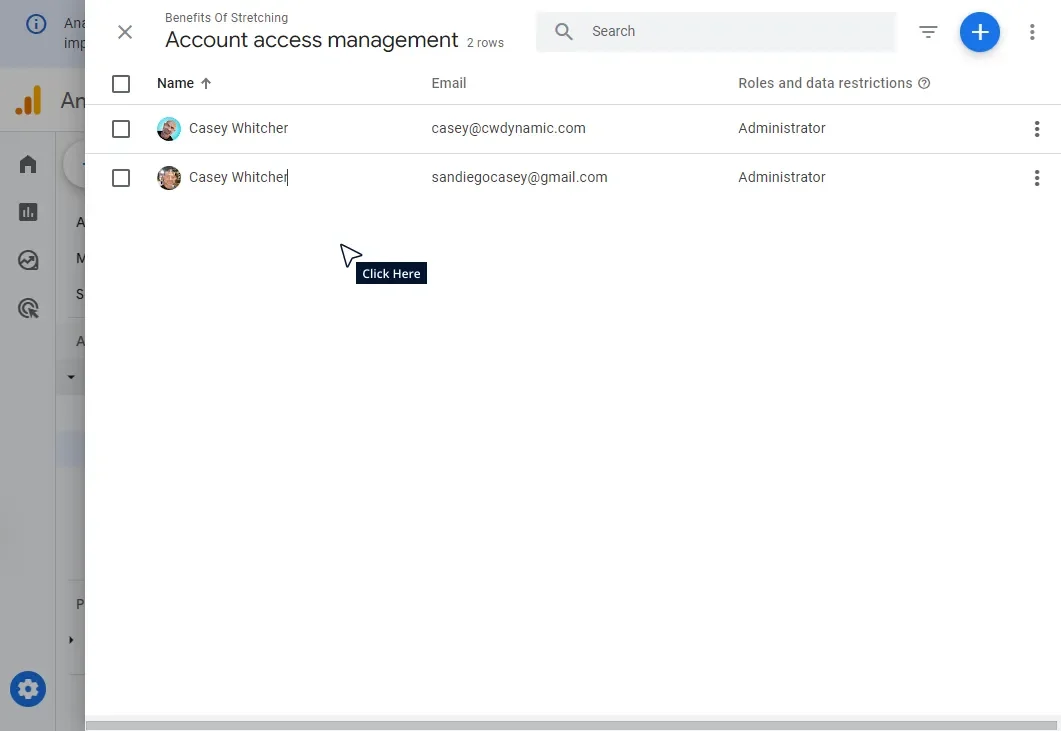Toggle the Name column sort arrow
The height and width of the screenshot is (731, 1061).
click(x=206, y=83)
